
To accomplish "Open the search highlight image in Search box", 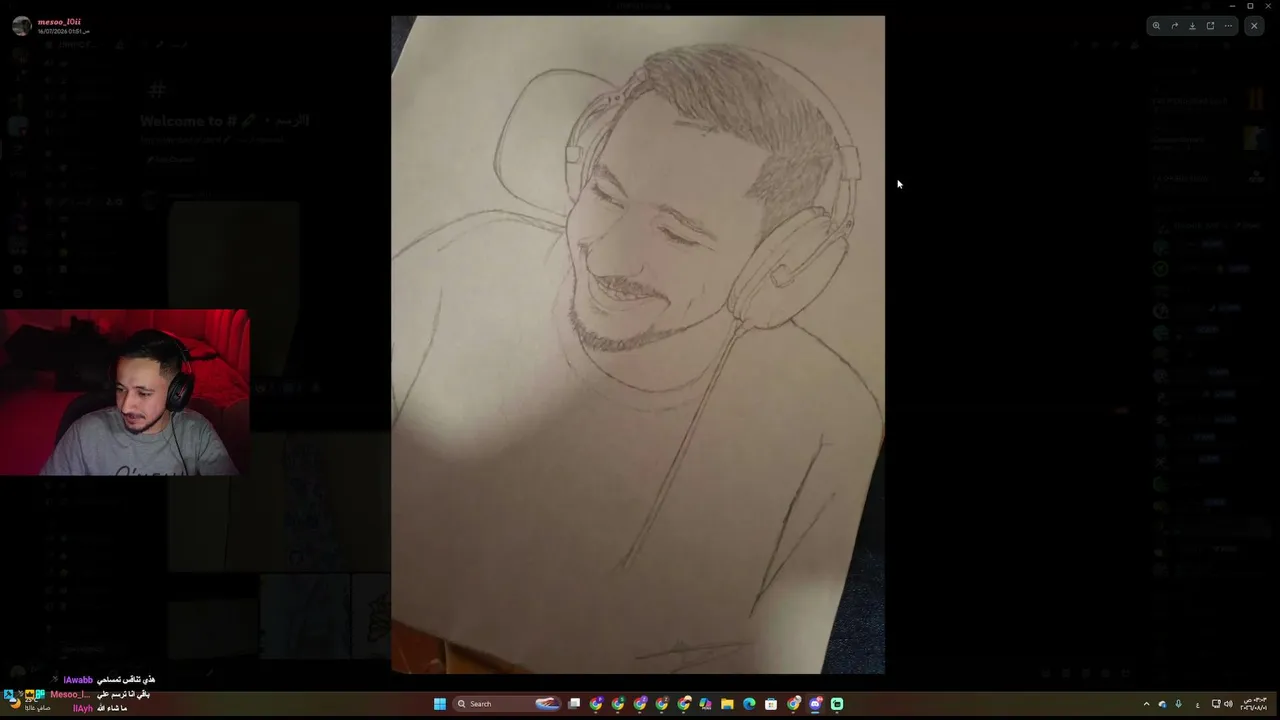I will 548,704.
